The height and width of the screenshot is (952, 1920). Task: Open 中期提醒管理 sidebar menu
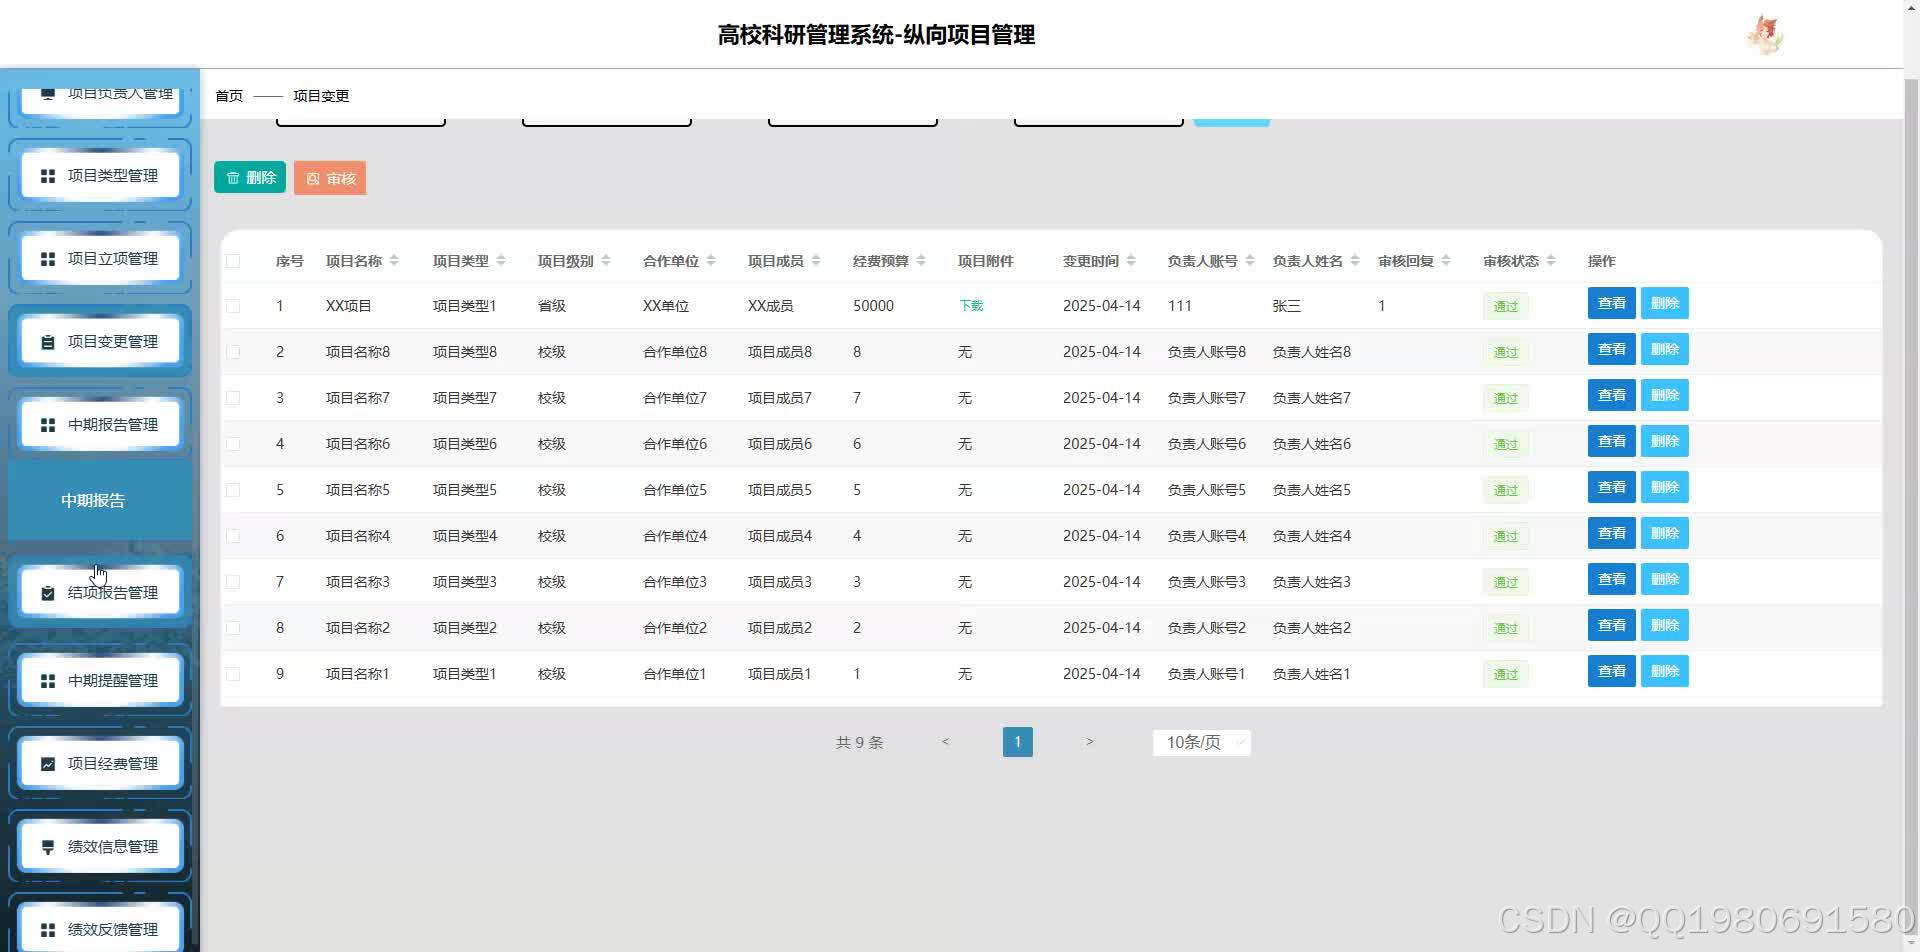click(x=100, y=681)
